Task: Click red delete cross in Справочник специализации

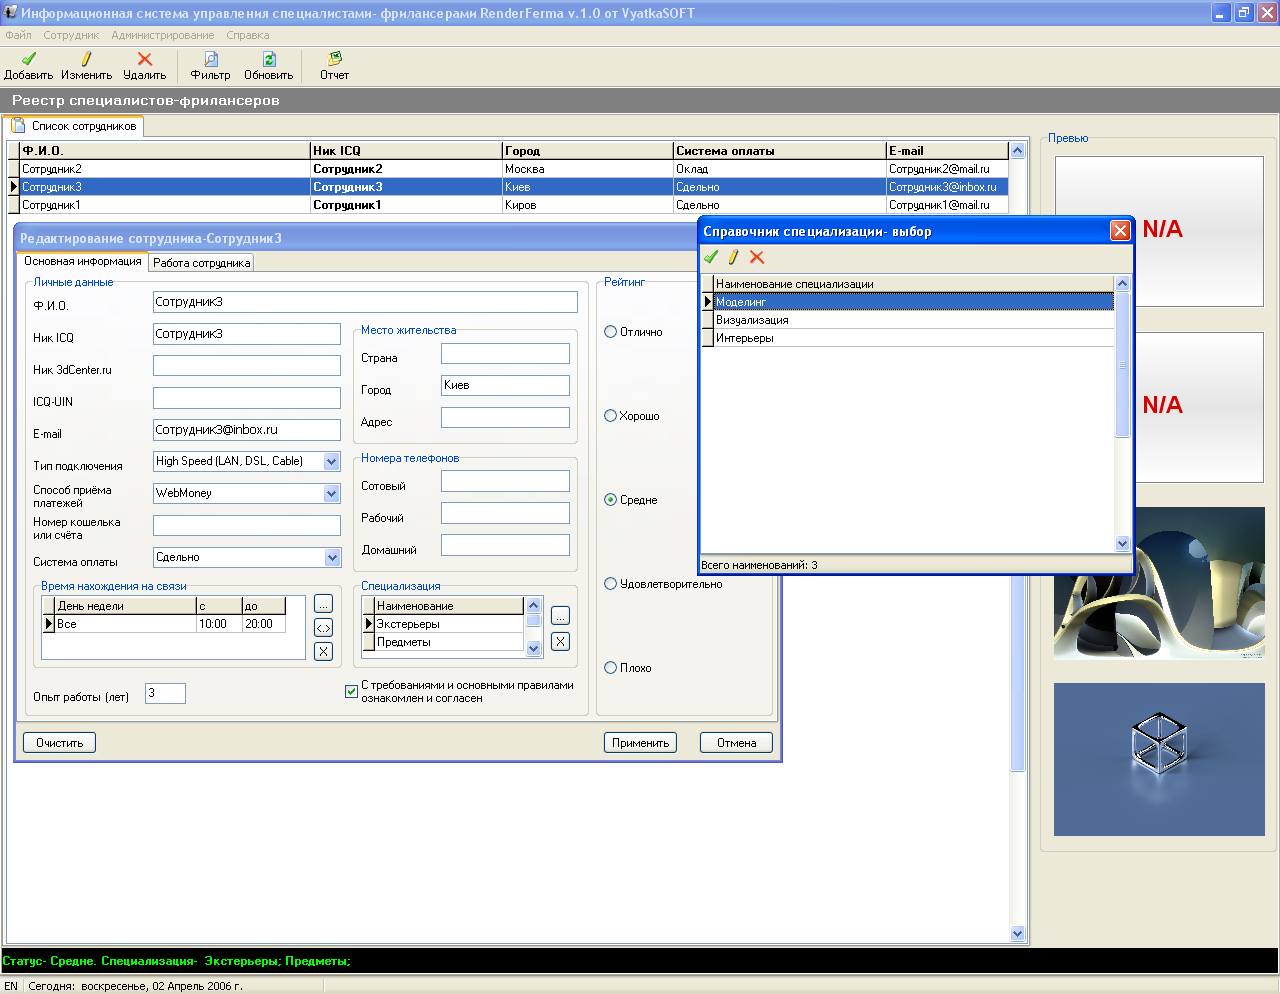Action: pos(757,257)
